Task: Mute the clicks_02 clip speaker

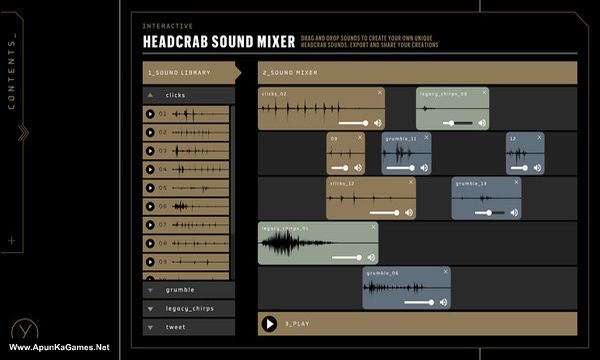Action: [x=378, y=123]
